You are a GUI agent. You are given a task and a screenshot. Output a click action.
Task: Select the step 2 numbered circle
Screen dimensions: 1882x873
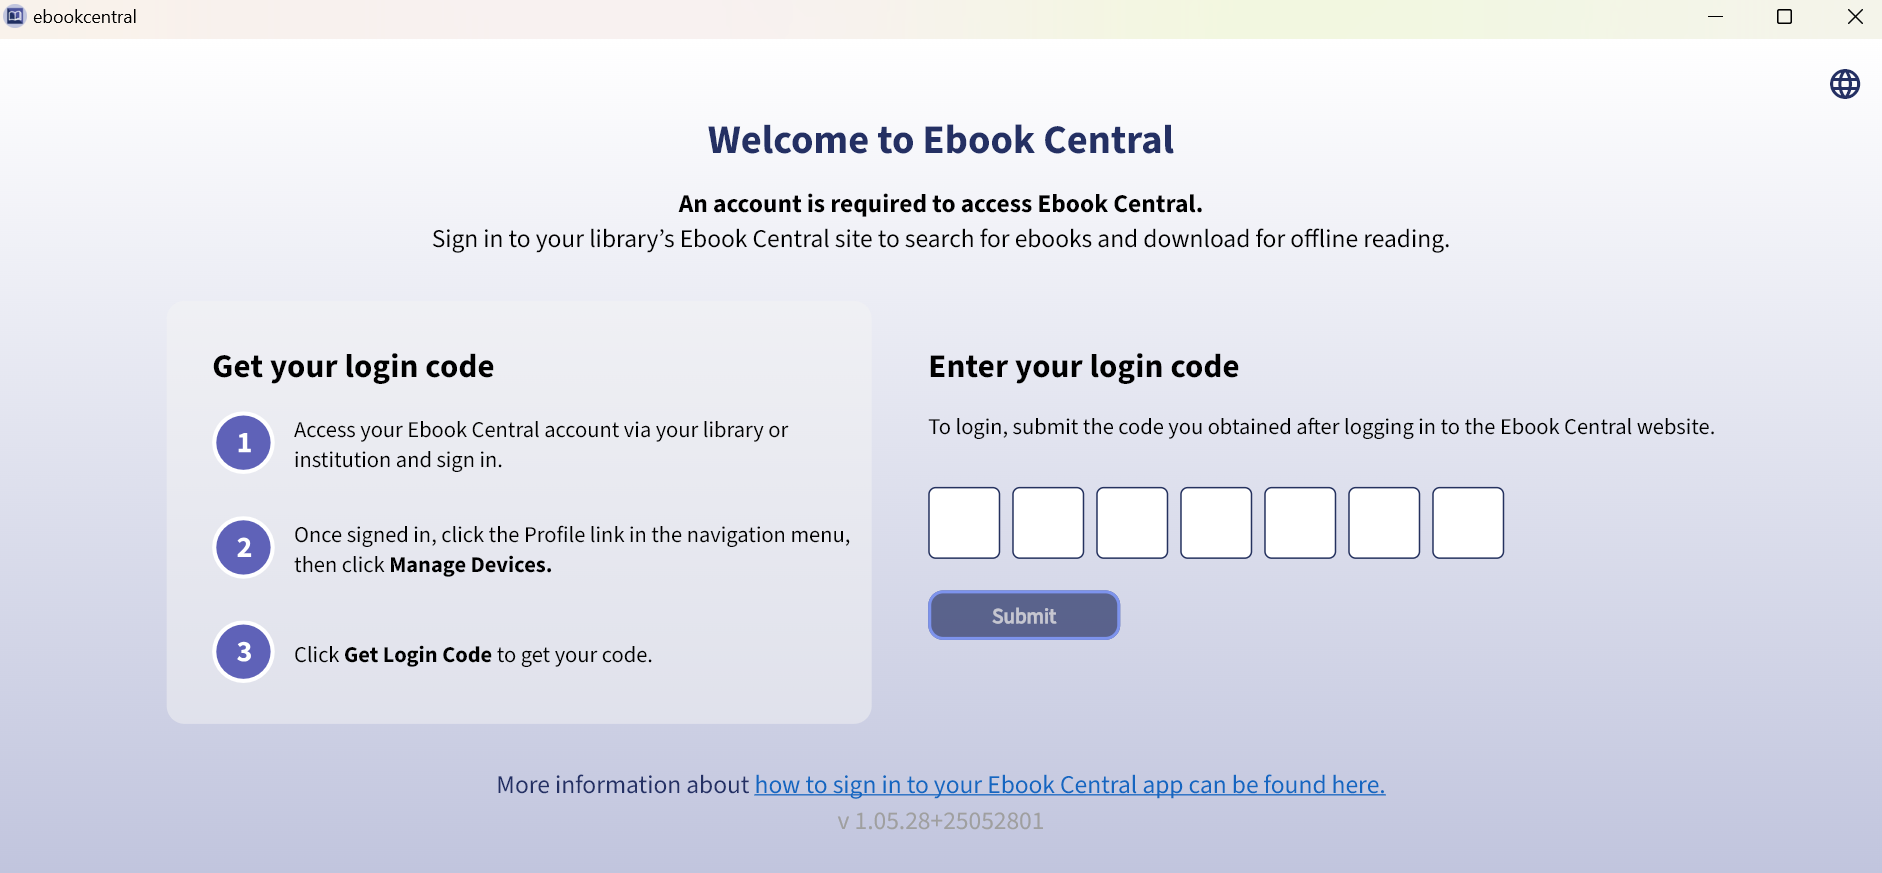pos(243,547)
